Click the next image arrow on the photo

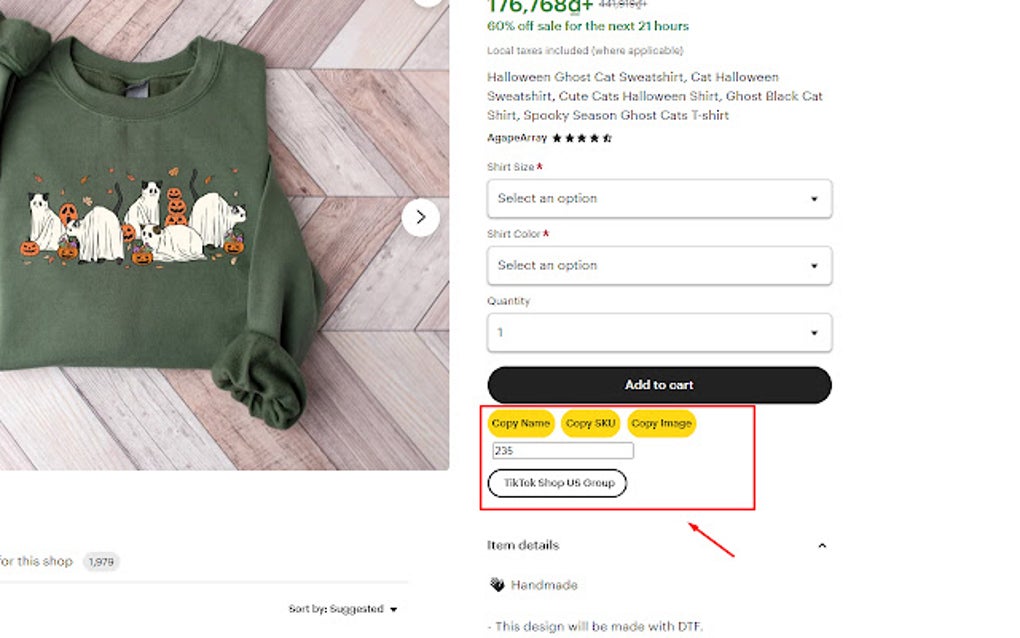[x=420, y=217]
